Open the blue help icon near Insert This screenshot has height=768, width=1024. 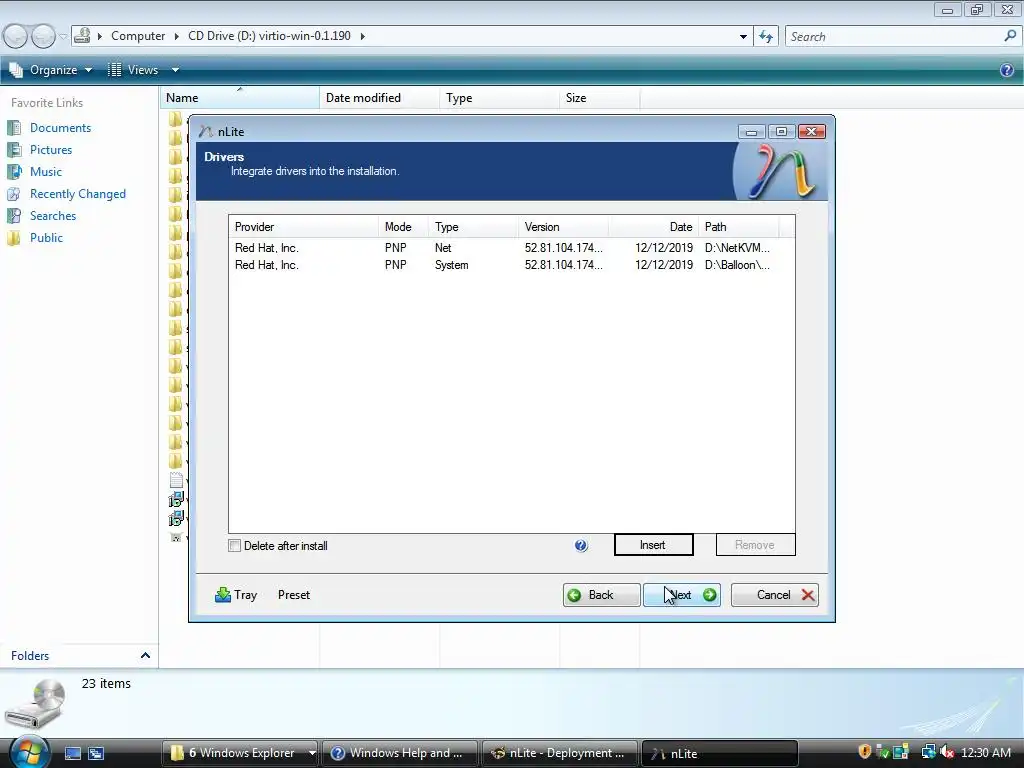pyautogui.click(x=581, y=546)
